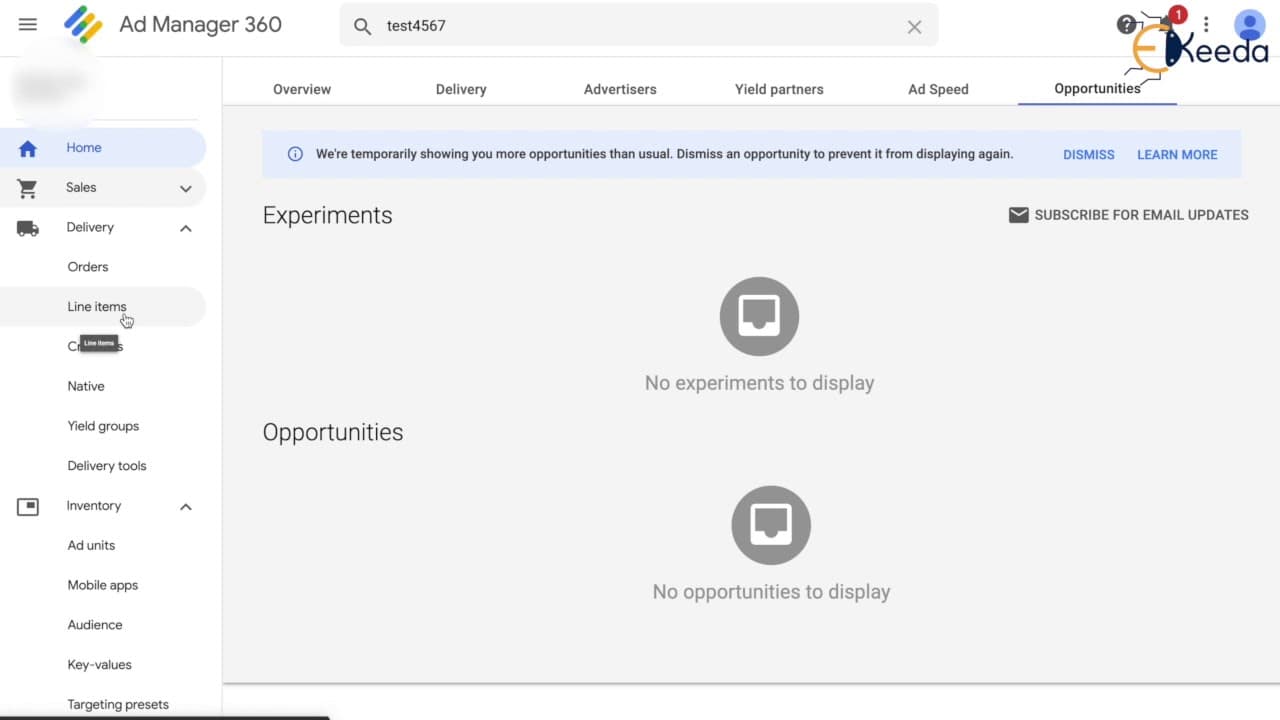The width and height of the screenshot is (1280, 720).
Task: Click the Inventory icon in sidebar
Action: click(x=28, y=507)
